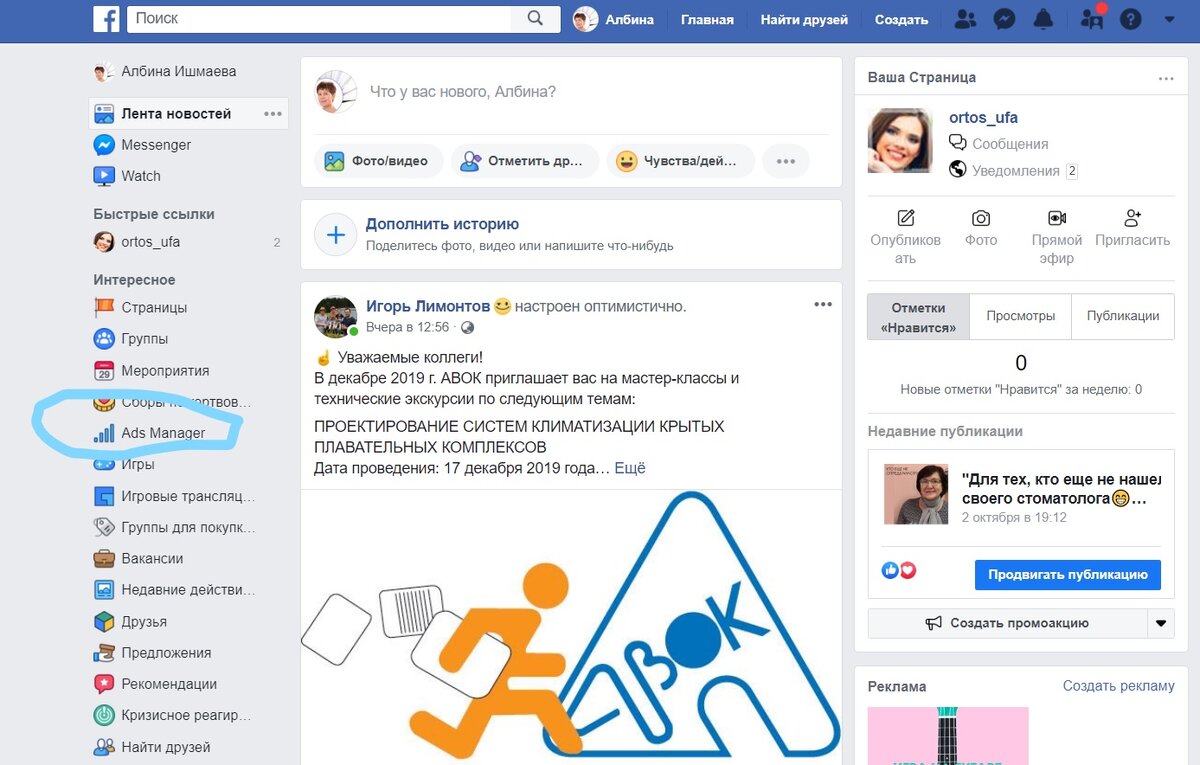Open Ваша Страница panel options ellipsis
1200x765 pixels.
1166,77
